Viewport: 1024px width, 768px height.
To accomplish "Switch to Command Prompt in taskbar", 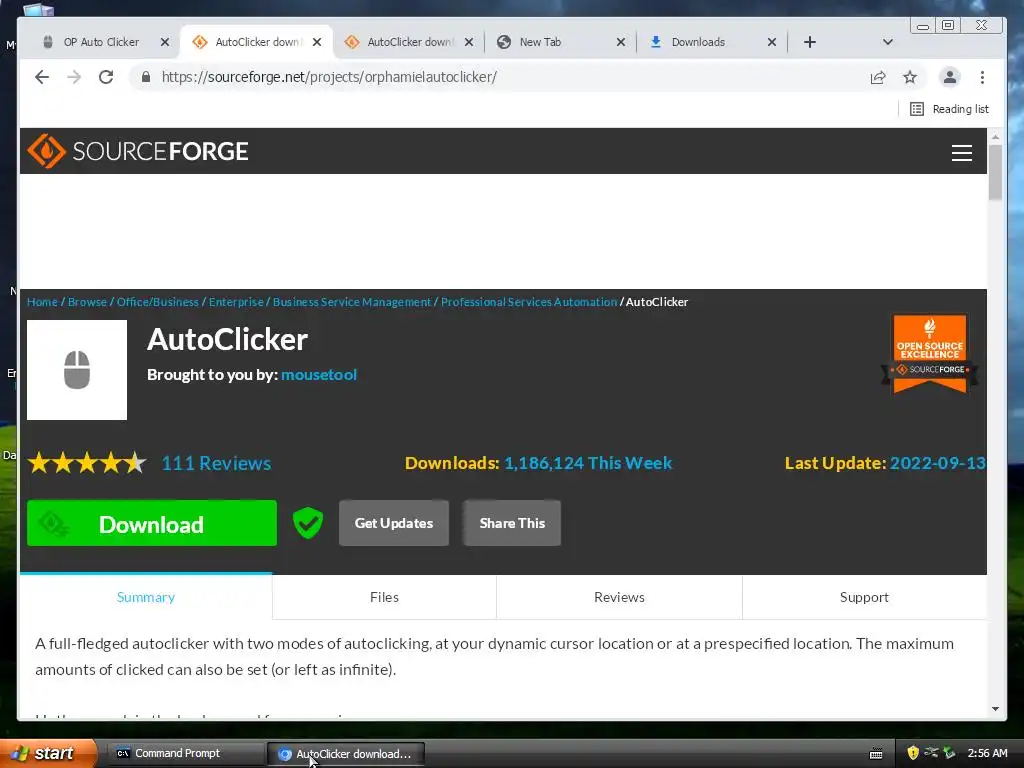I will (185, 753).
